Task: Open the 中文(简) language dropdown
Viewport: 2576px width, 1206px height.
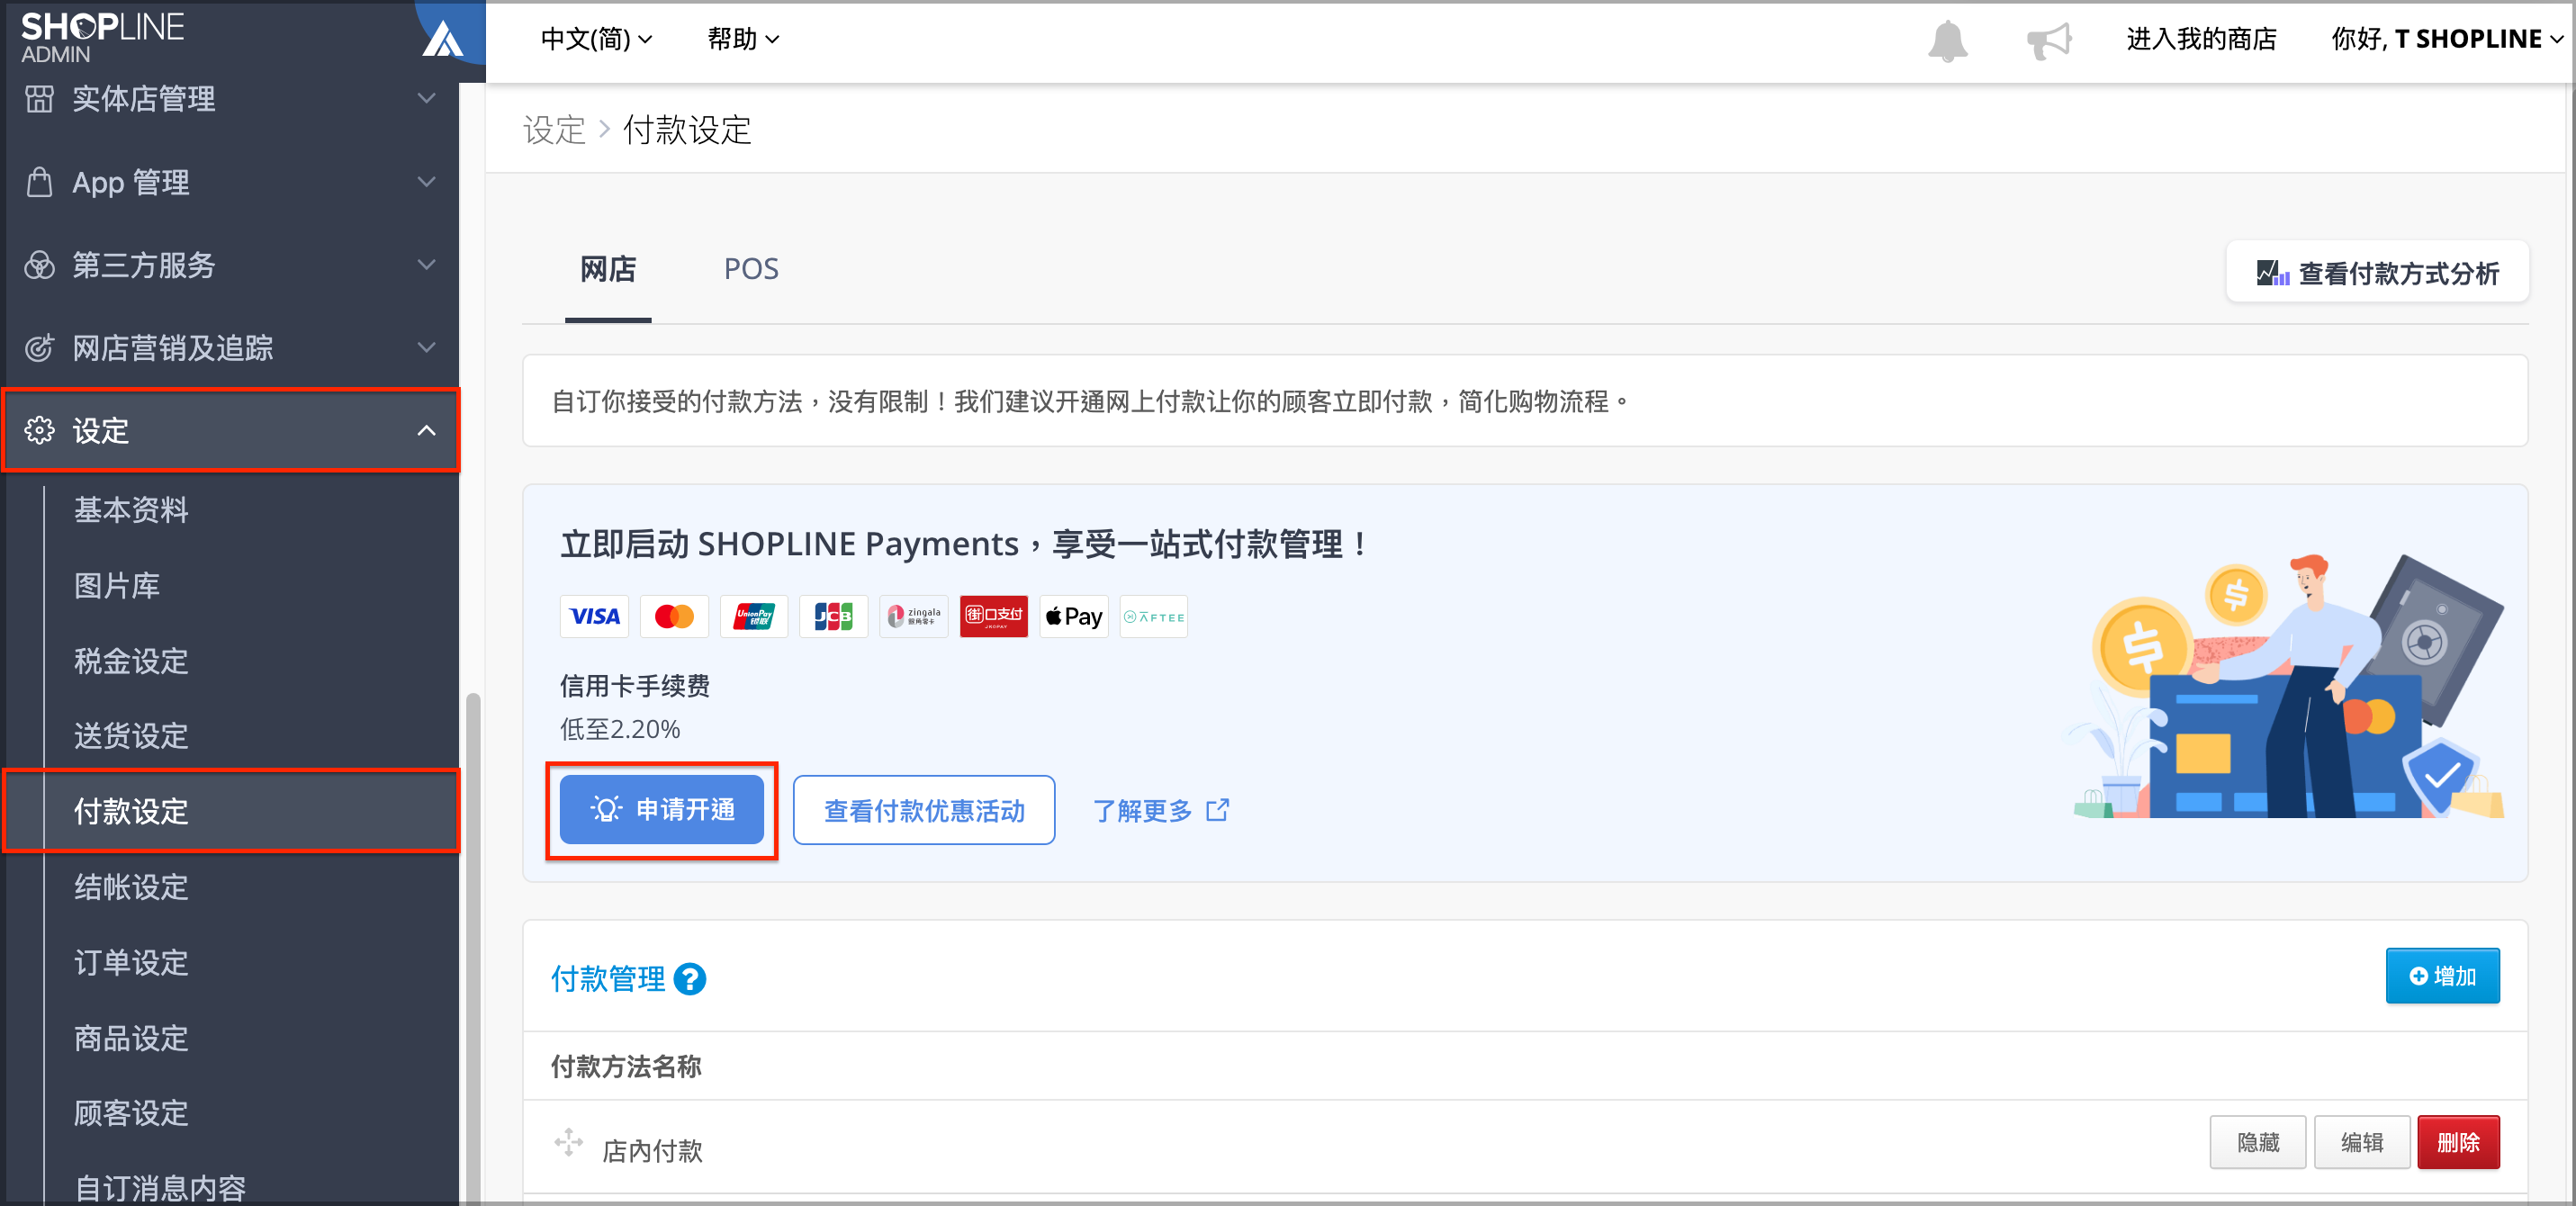Action: coord(597,39)
